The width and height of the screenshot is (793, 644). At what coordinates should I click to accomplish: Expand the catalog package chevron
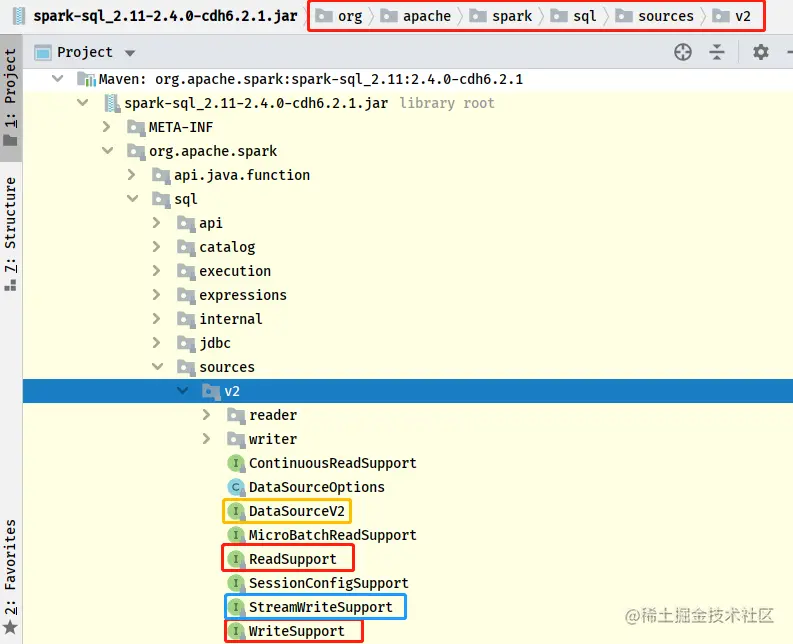point(156,246)
